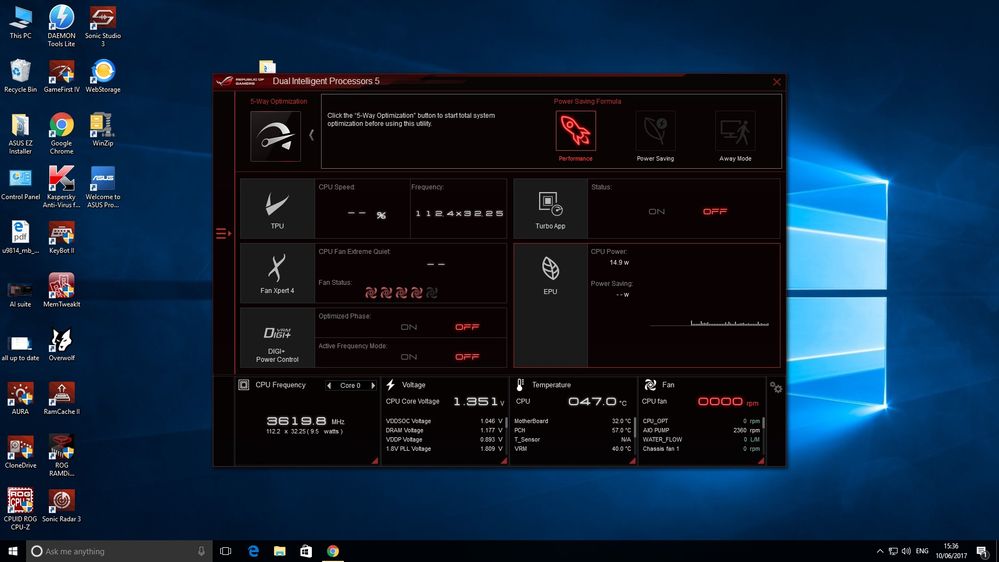Open ROG RAMDisk desktop icon
Viewport: 999px width, 562px height.
tap(61, 456)
